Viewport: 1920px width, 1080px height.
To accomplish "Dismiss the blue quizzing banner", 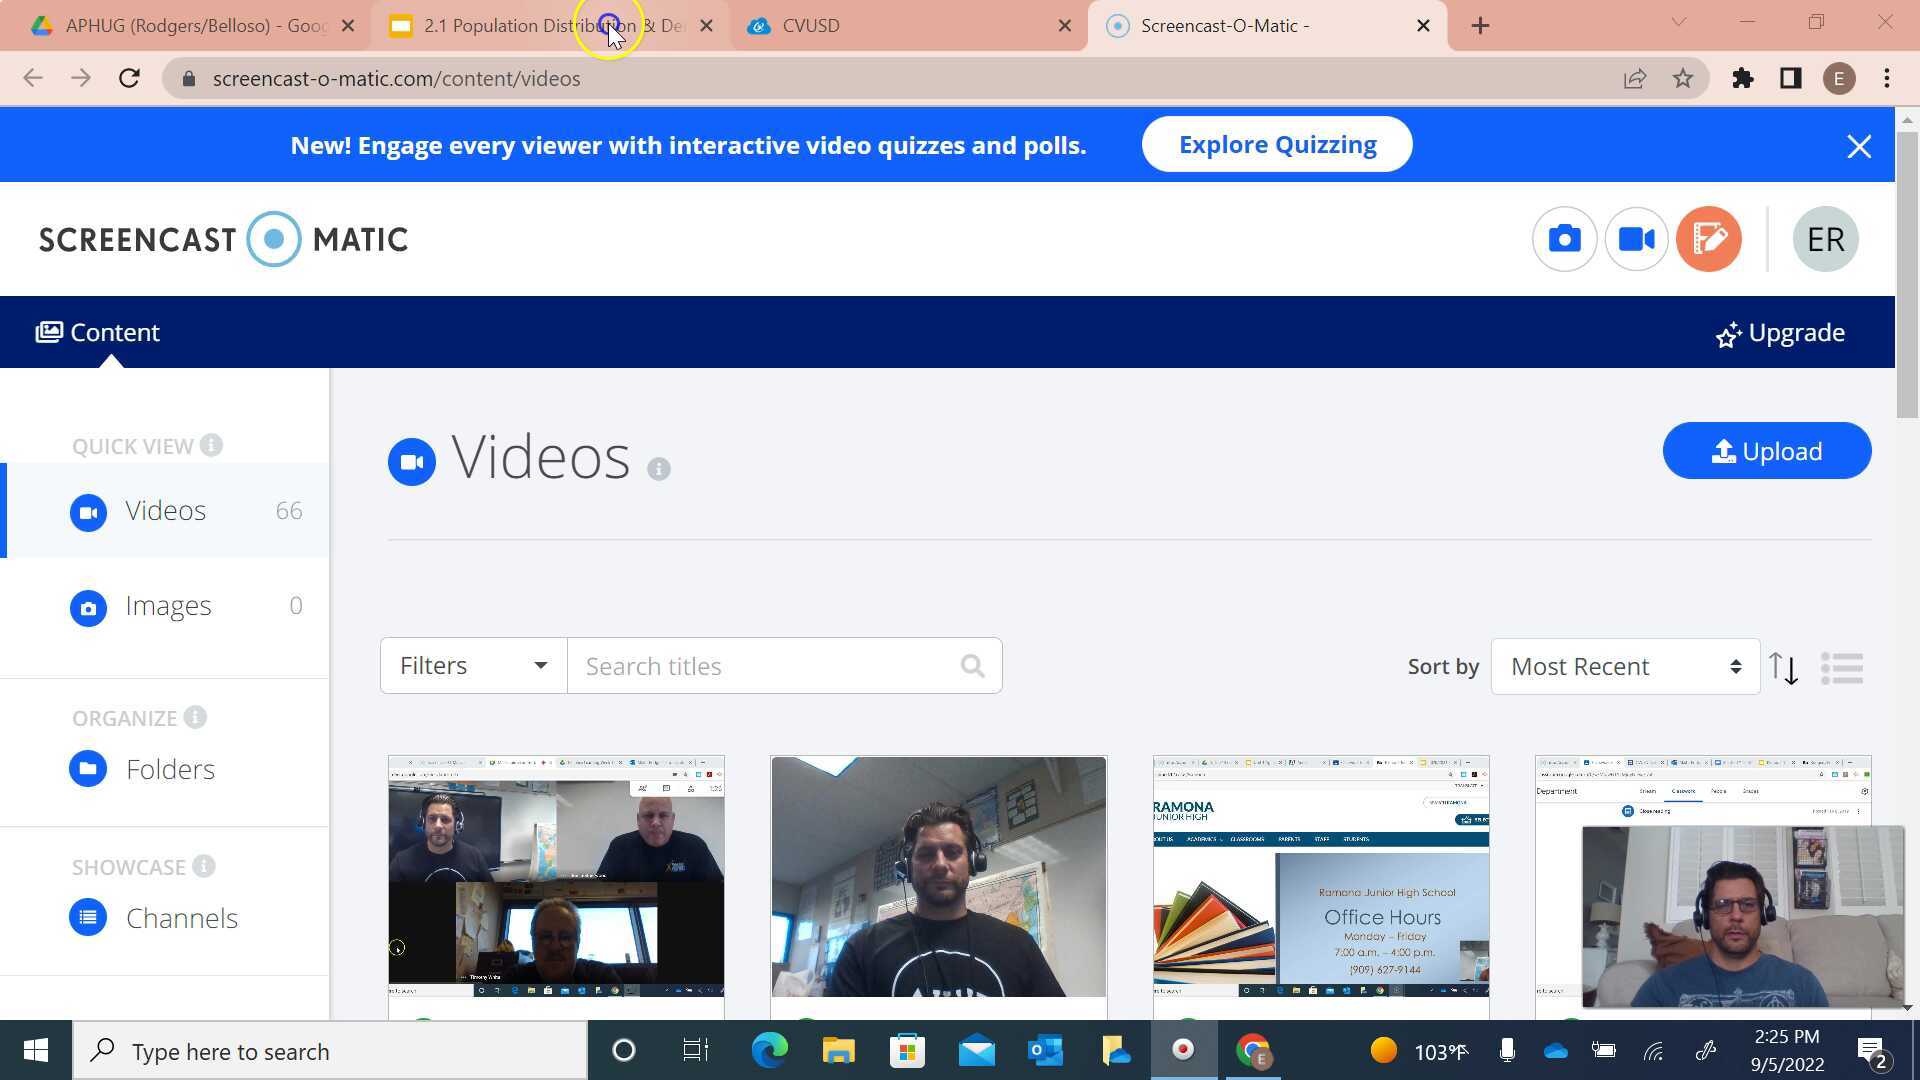I will [x=1859, y=147].
